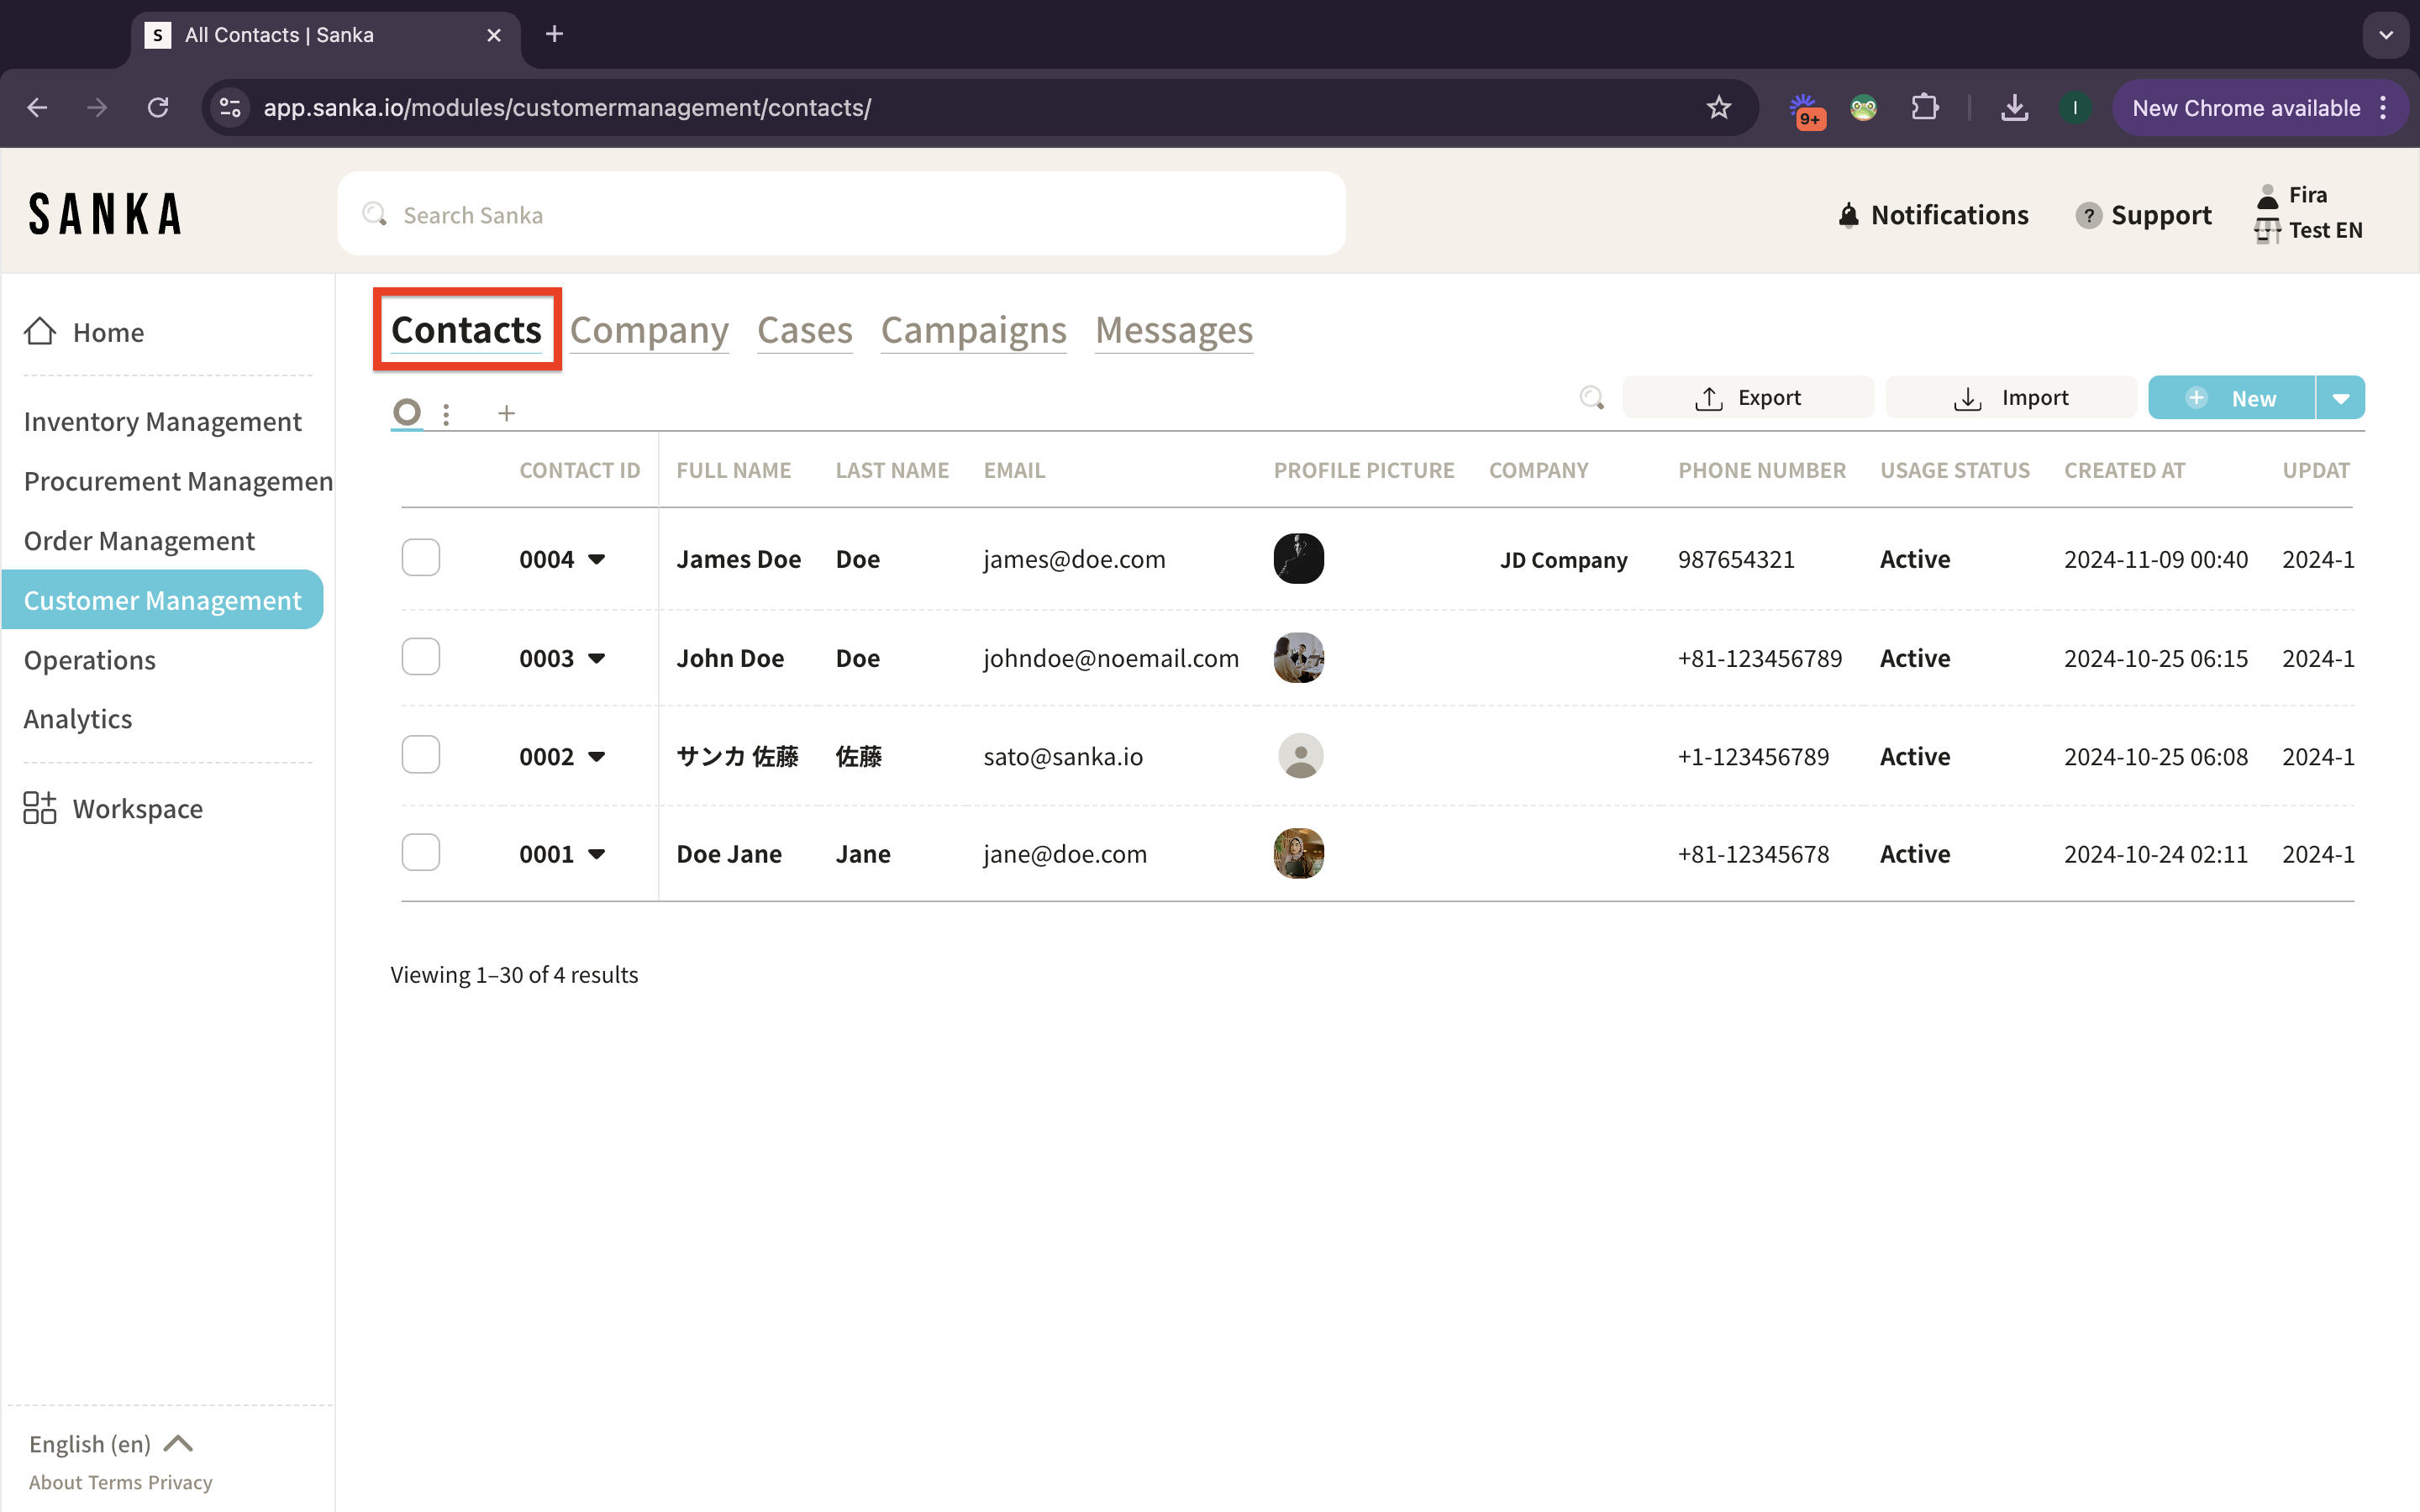Close the All Contacts Sanka tab
The height and width of the screenshot is (1512, 2420).
pos(493,35)
